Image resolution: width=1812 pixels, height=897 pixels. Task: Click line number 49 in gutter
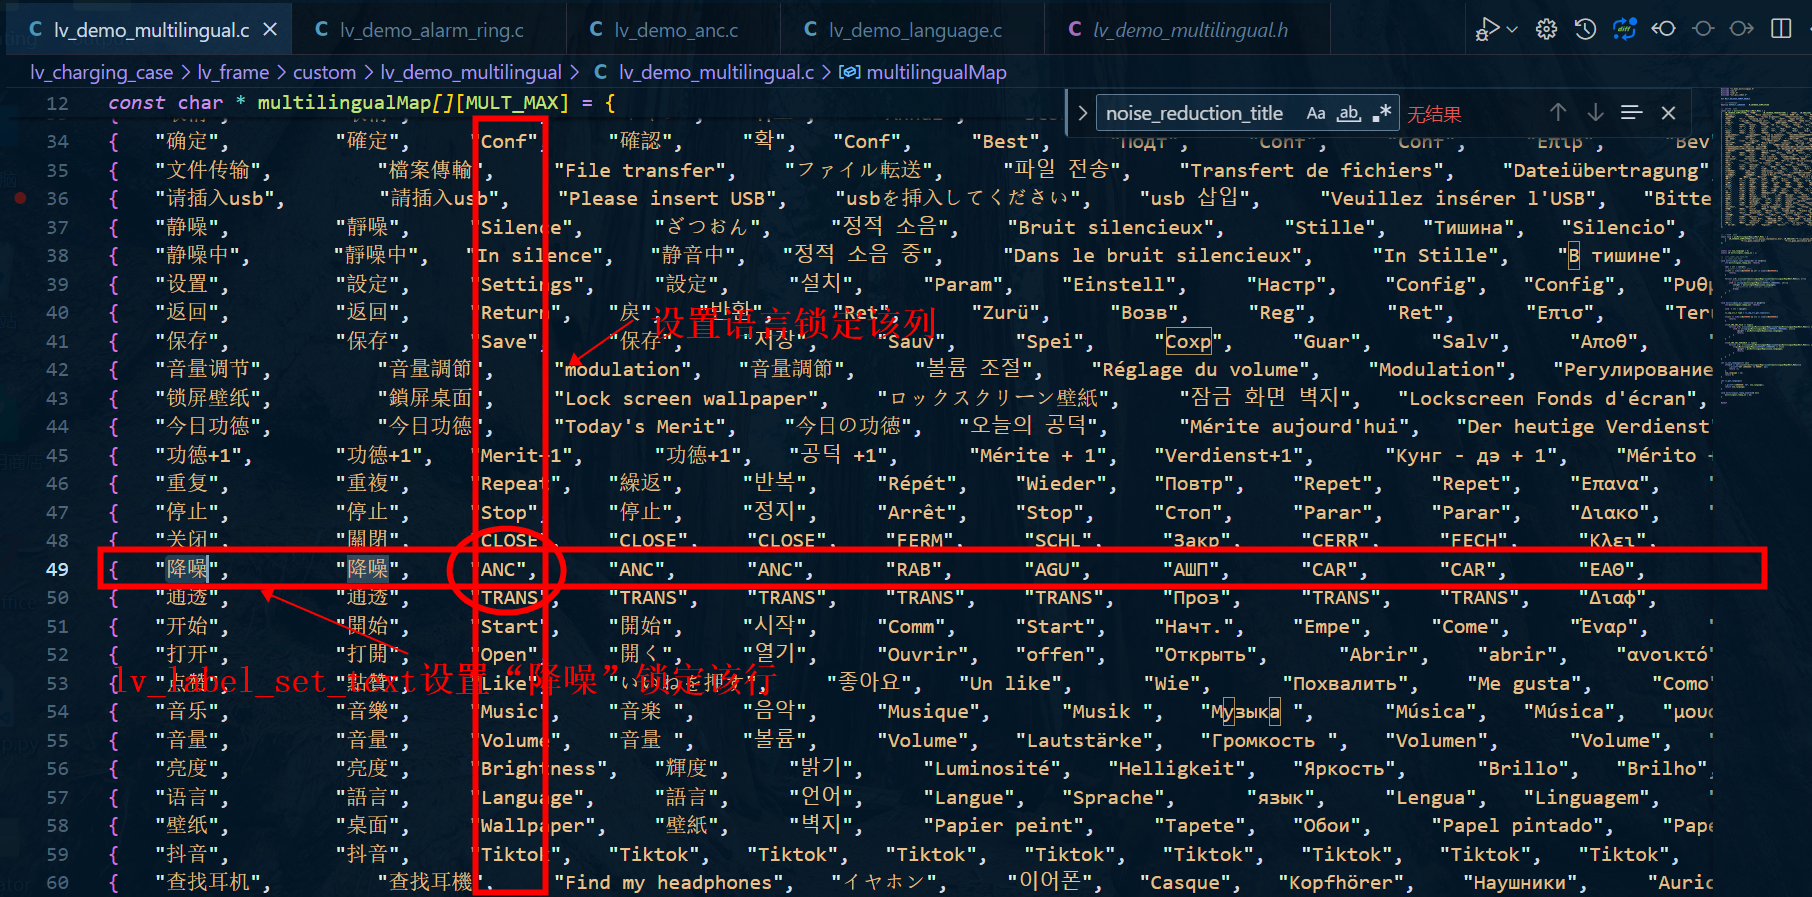57,569
